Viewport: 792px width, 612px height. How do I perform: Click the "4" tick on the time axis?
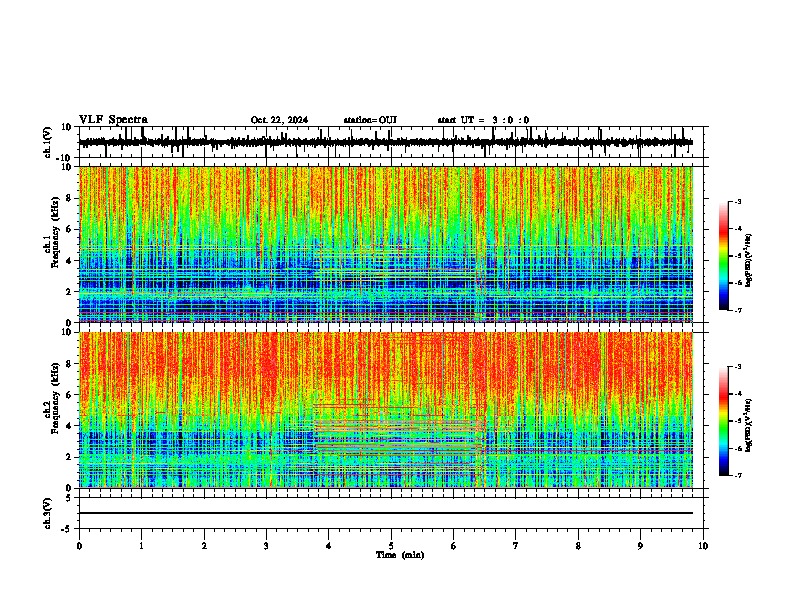[329, 546]
